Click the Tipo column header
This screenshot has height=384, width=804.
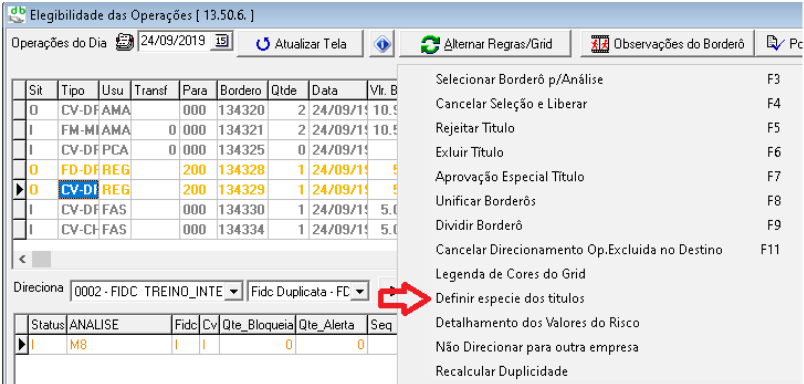78,90
